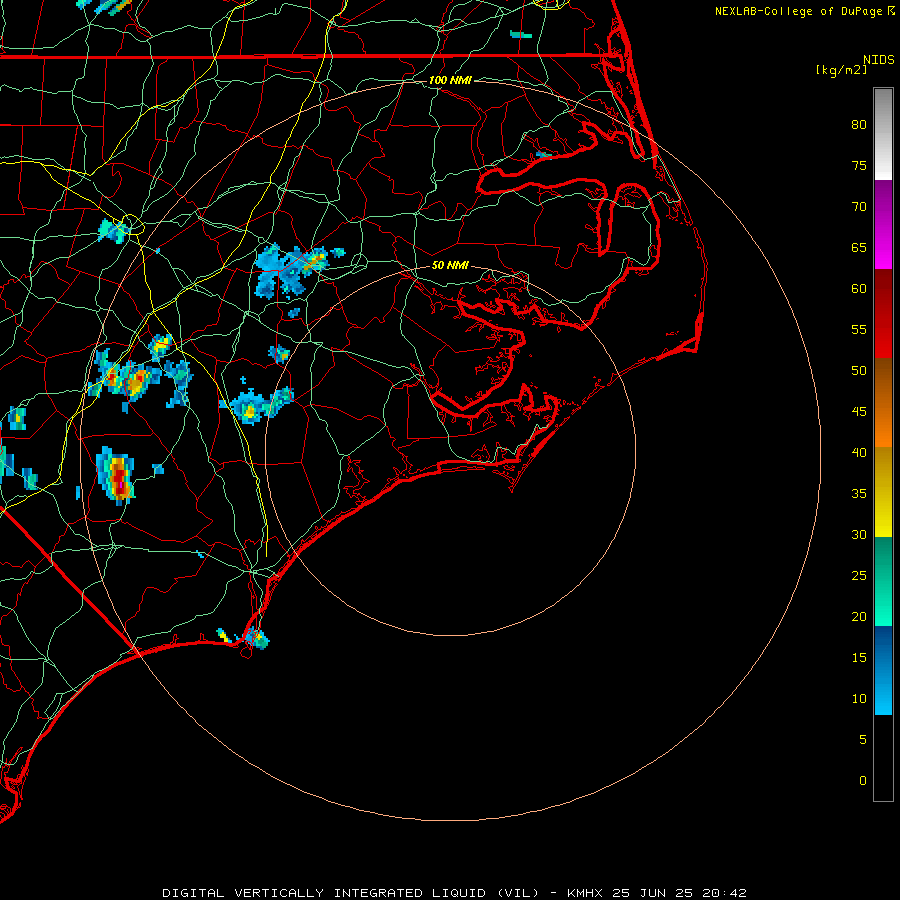
Task: Click the 50 NMI range ring label
Action: [450, 265]
